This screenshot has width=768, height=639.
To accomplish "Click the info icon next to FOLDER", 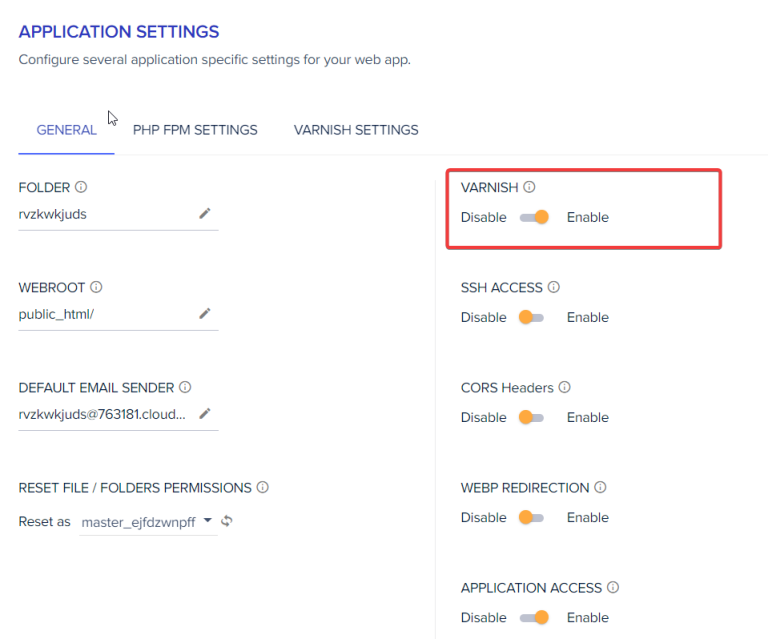I will pos(81,187).
